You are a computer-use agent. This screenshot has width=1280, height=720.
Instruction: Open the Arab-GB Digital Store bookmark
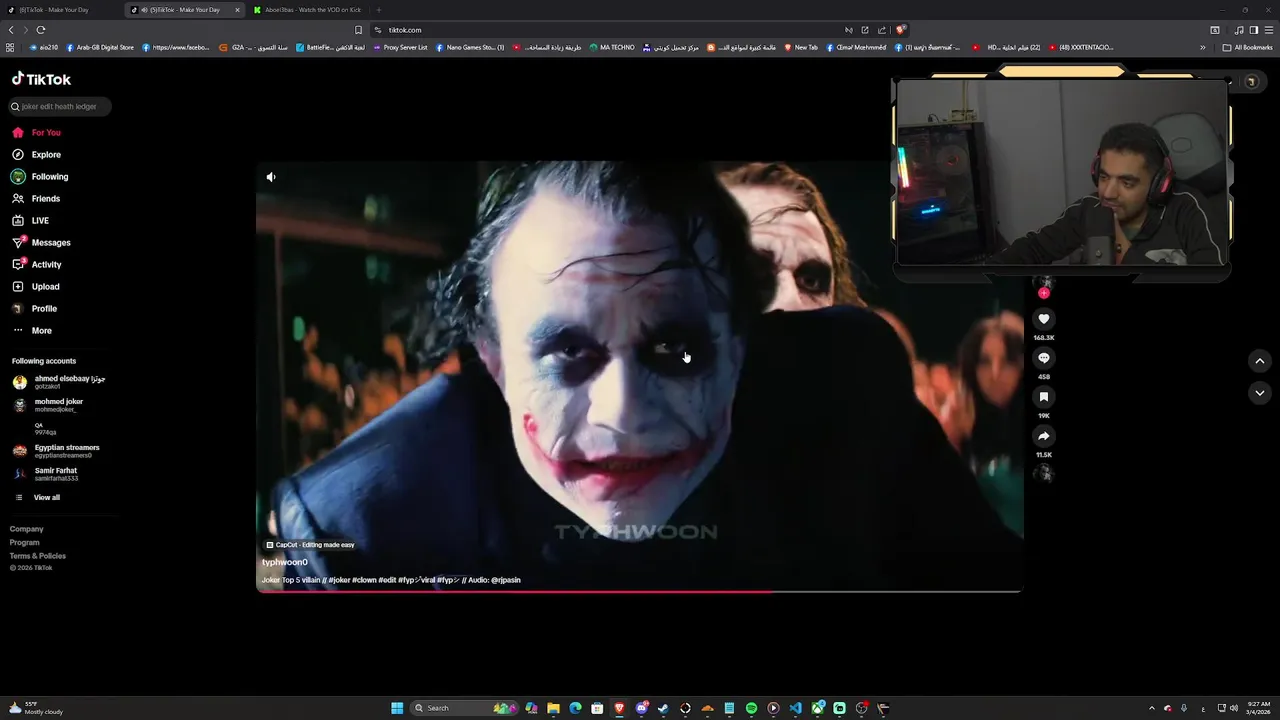[x=100, y=47]
